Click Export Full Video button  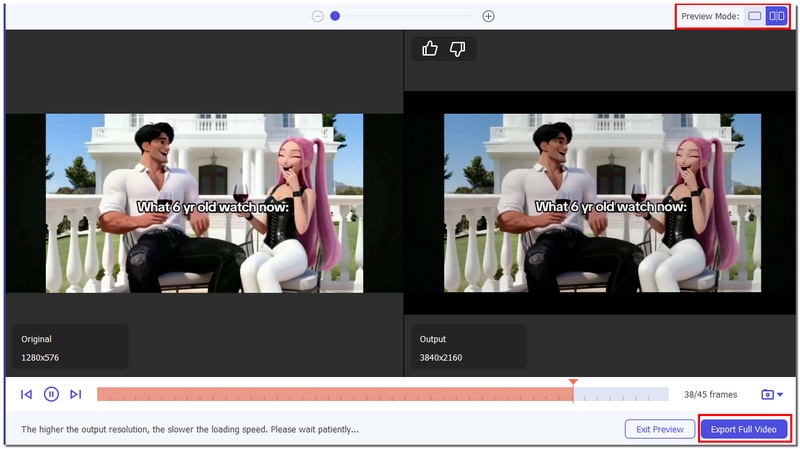(x=745, y=429)
